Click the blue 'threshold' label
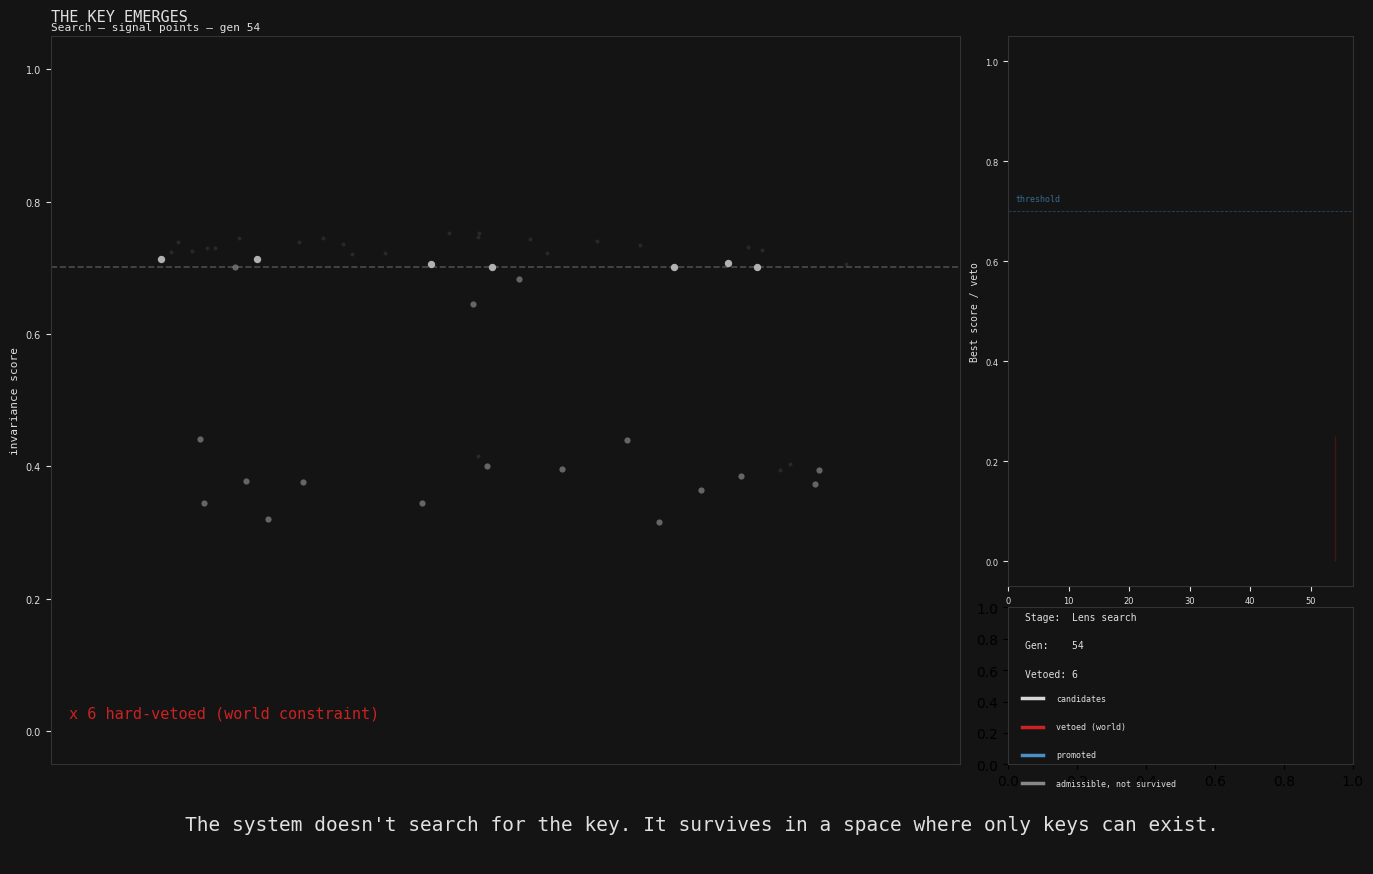The image size is (1373, 874). point(1037,199)
